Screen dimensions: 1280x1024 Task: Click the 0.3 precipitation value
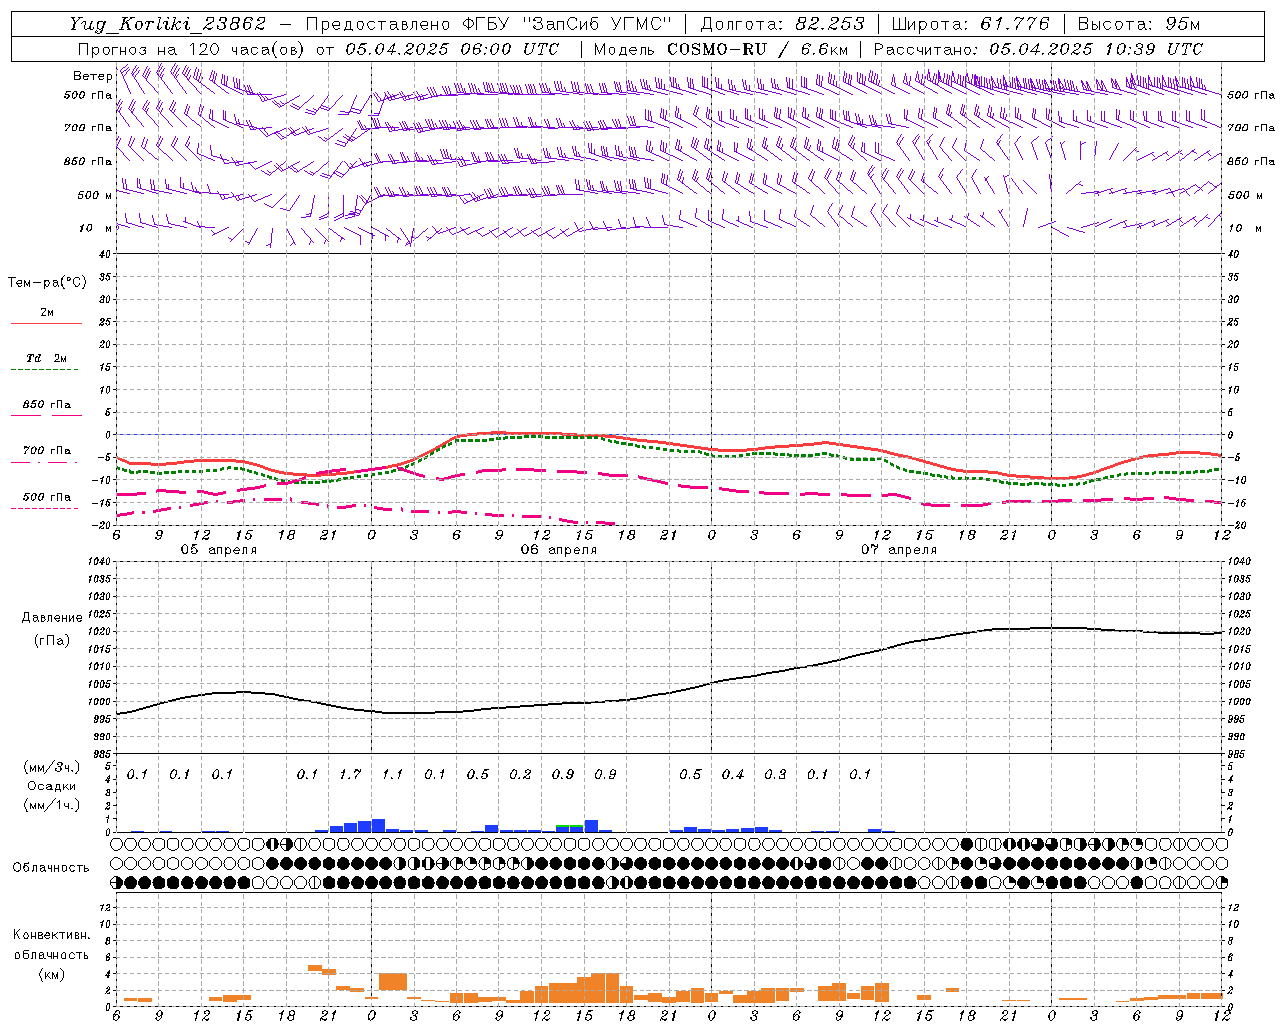pyautogui.click(x=775, y=774)
